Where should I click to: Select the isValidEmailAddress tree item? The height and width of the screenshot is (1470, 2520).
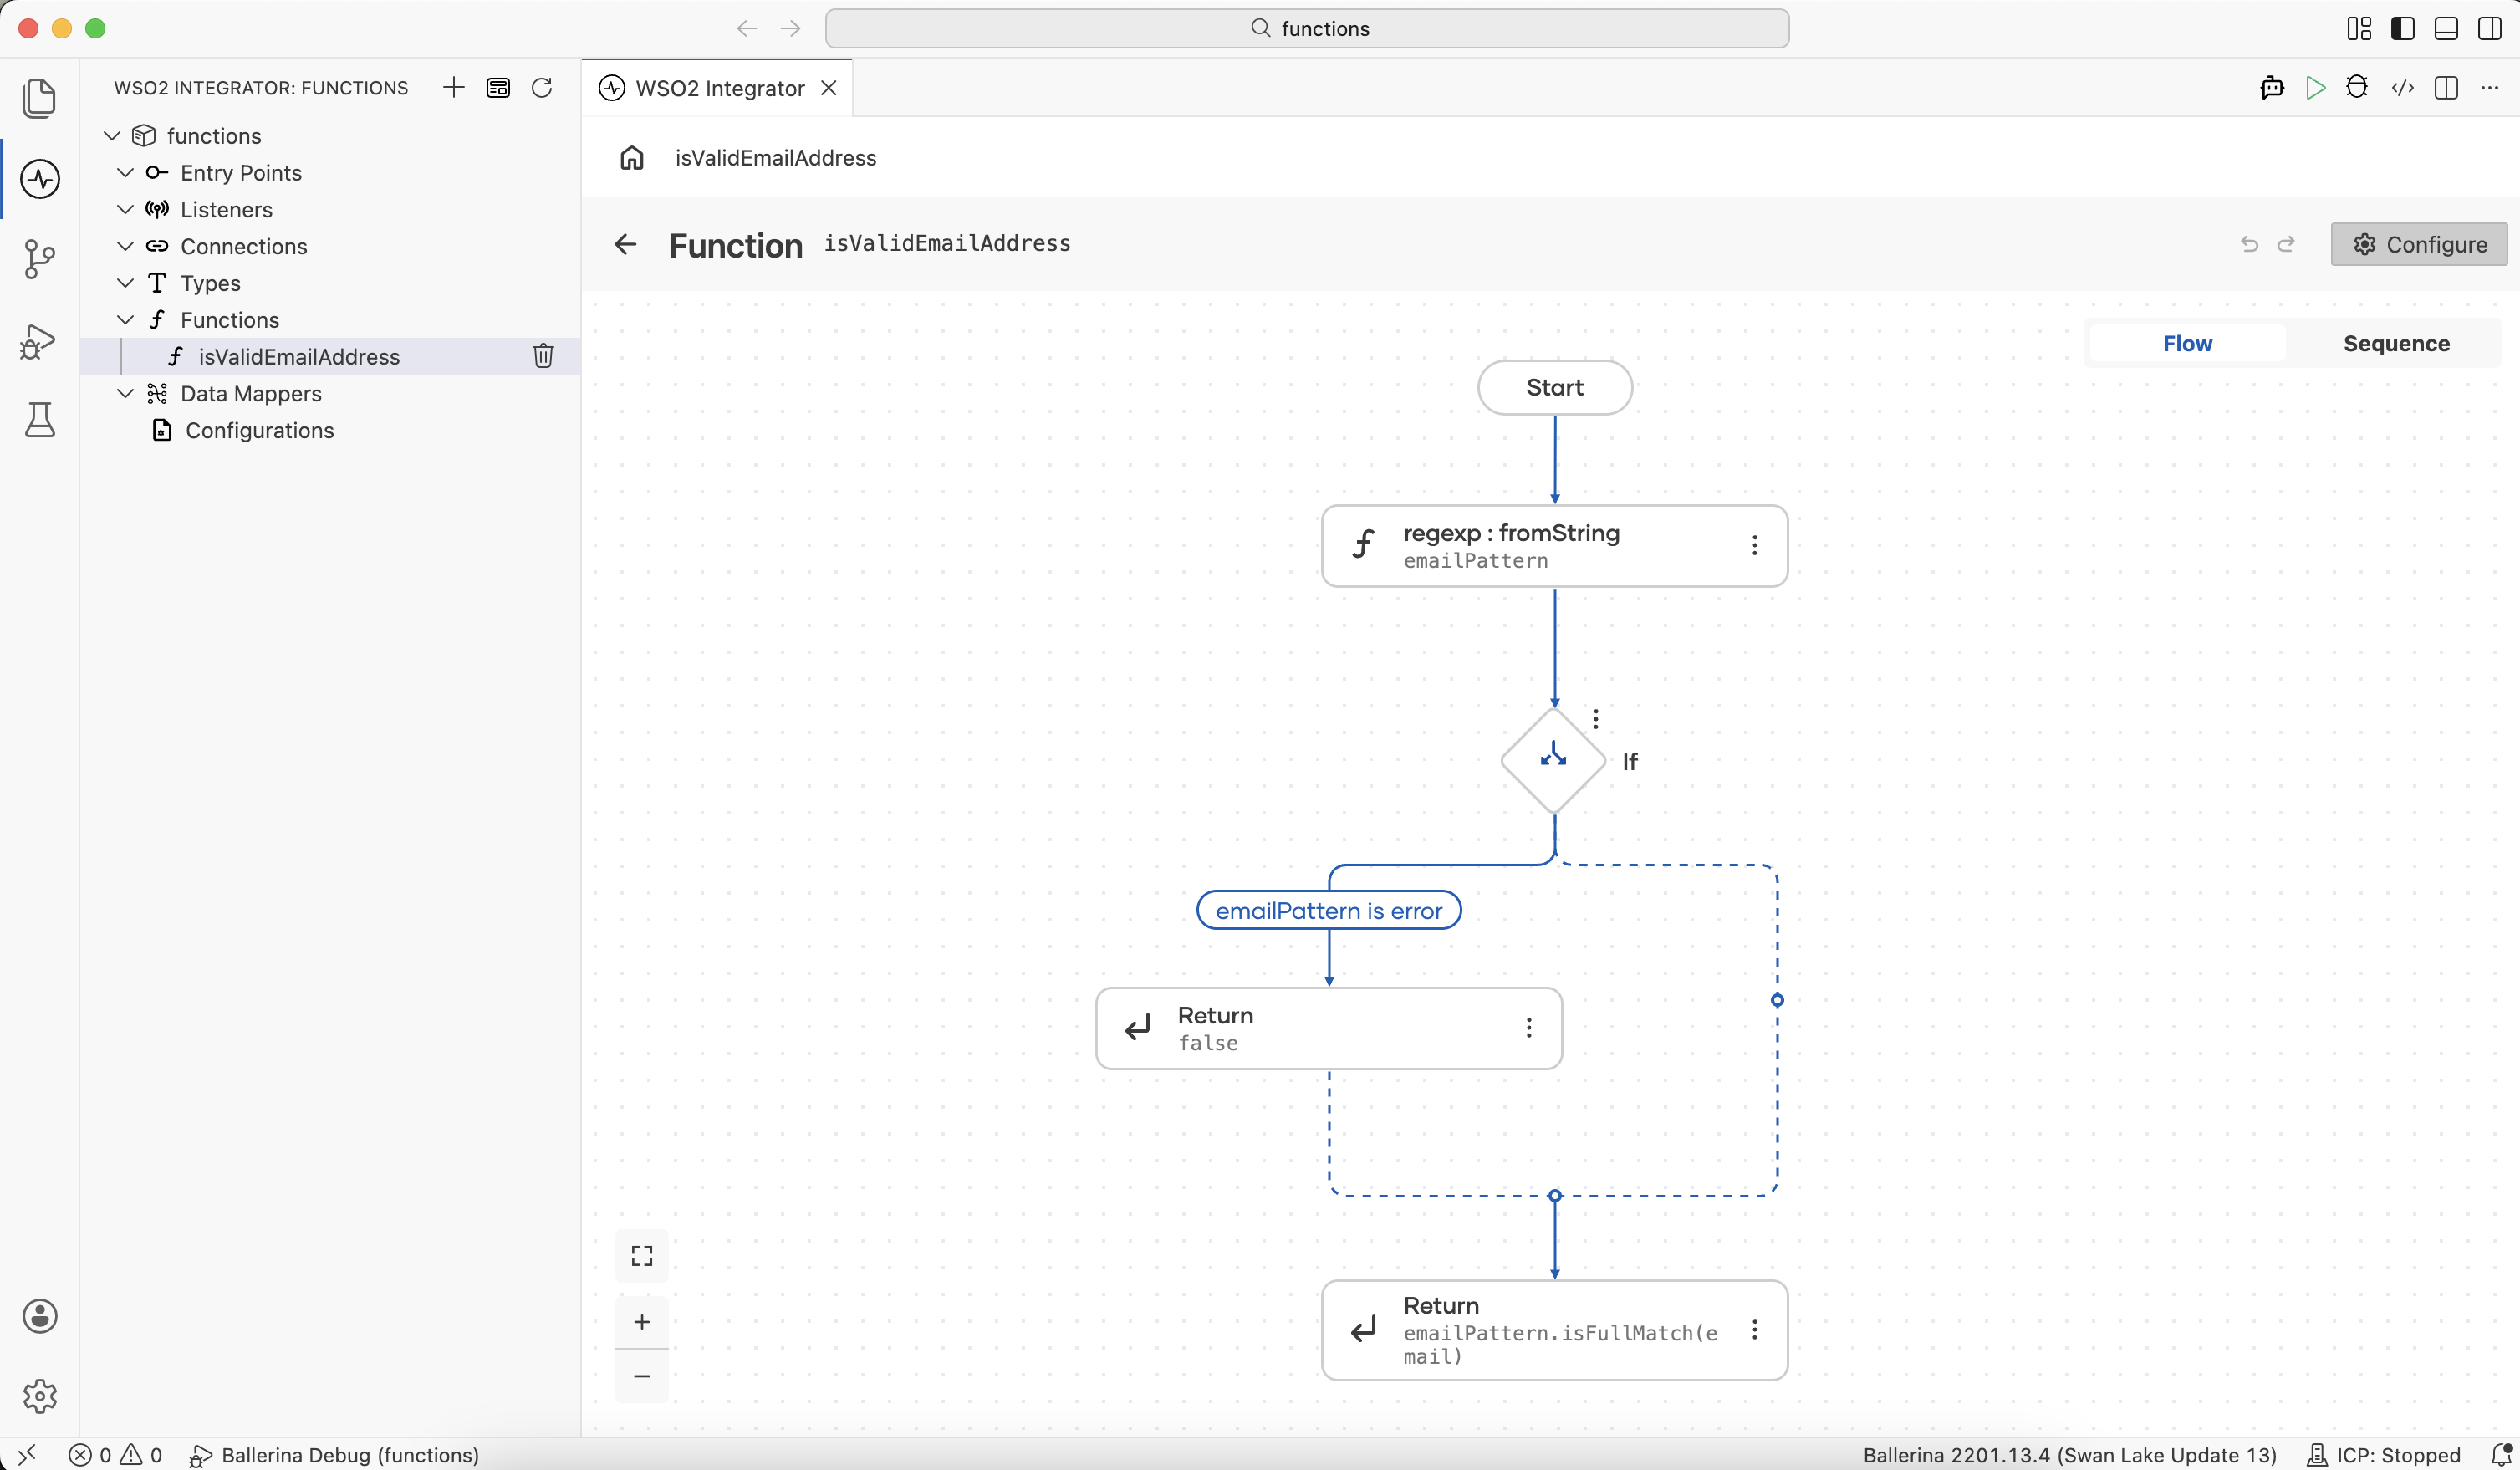330,356
